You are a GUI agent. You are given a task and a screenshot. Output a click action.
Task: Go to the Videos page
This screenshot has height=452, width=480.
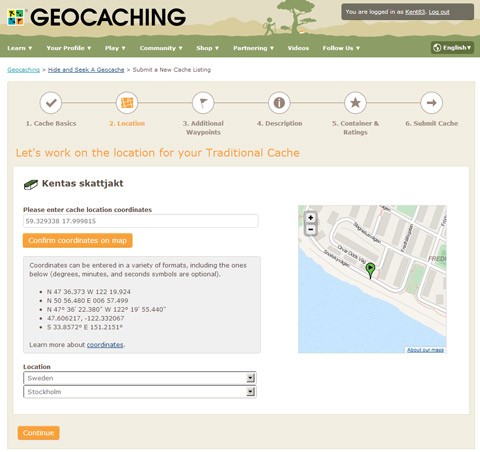298,48
